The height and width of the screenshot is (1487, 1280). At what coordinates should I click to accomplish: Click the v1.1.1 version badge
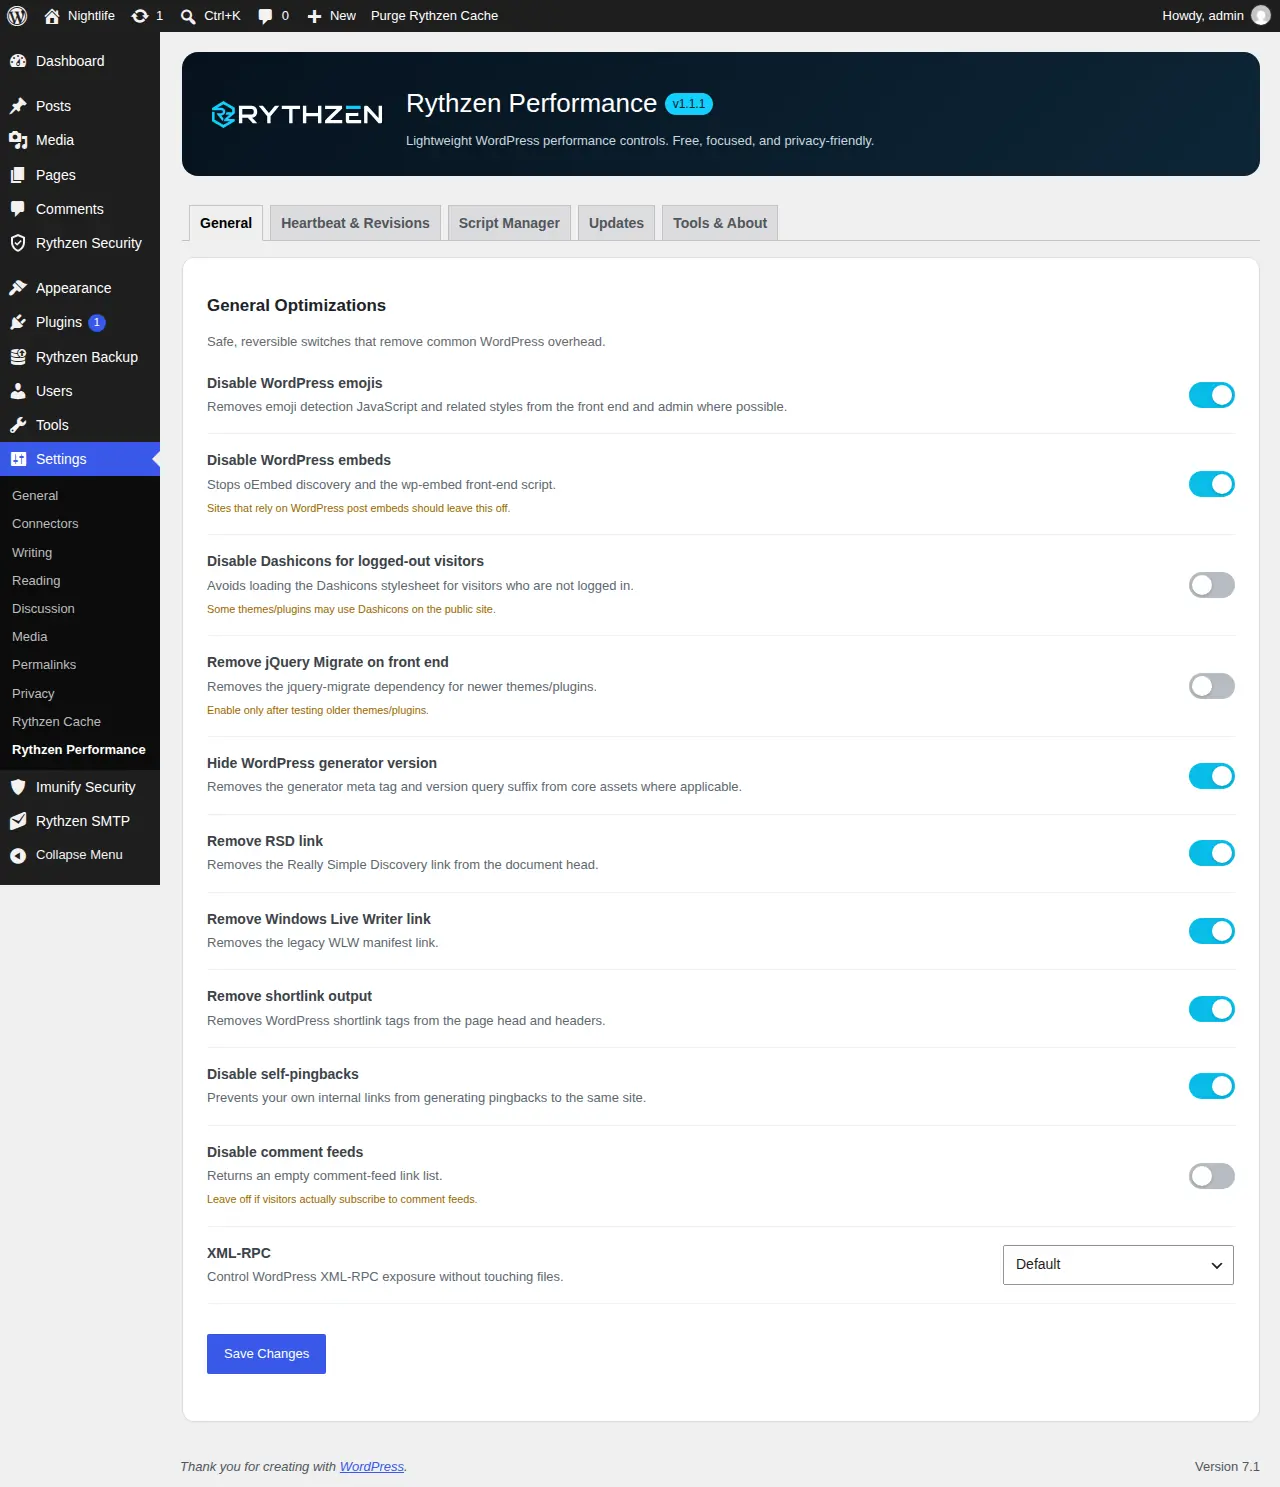point(689,104)
